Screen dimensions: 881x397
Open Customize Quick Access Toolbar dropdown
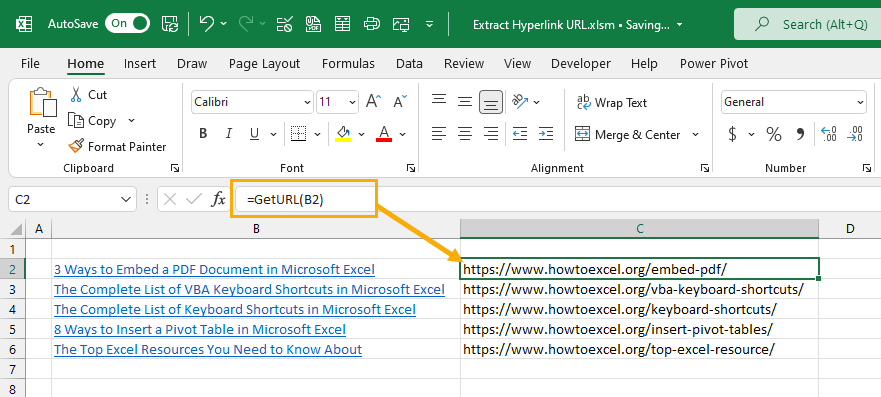coord(430,24)
